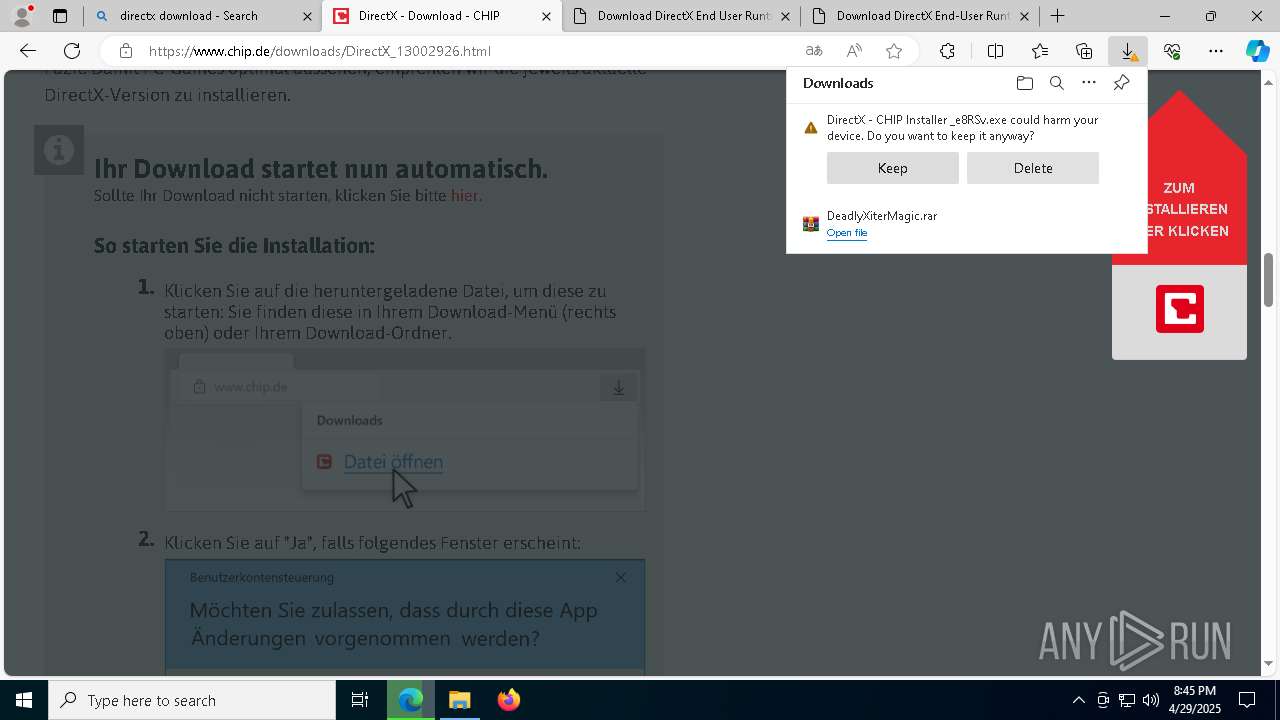Keep the DirectX CHIP Installer download

892,168
